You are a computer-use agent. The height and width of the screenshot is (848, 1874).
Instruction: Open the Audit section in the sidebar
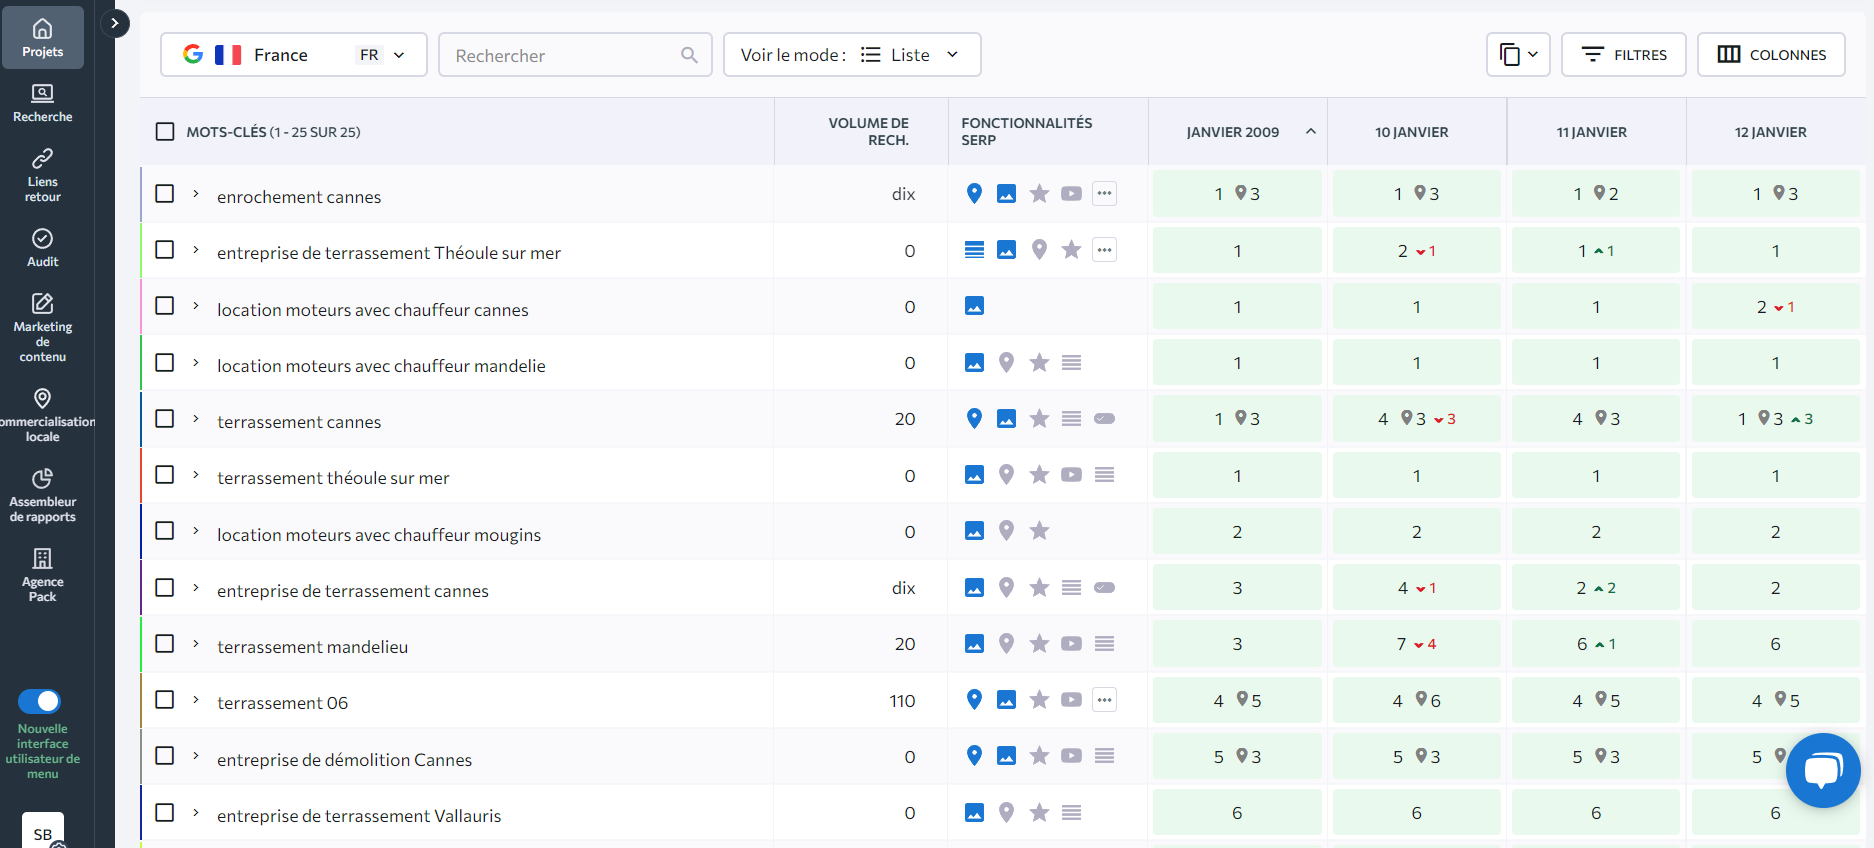pyautogui.click(x=42, y=247)
